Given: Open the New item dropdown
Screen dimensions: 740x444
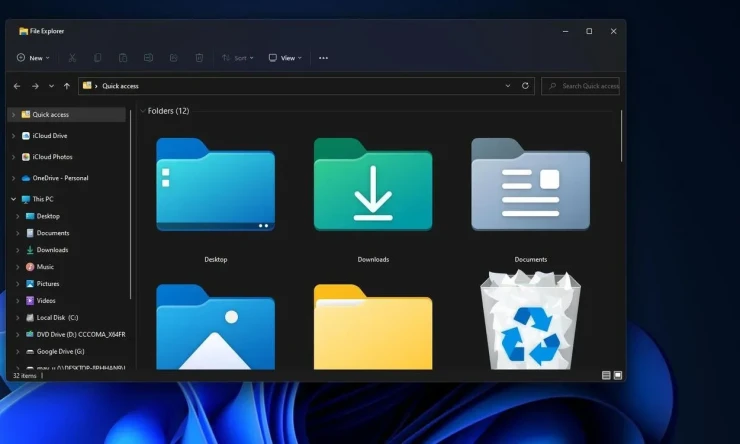Looking at the screenshot, I should point(33,58).
